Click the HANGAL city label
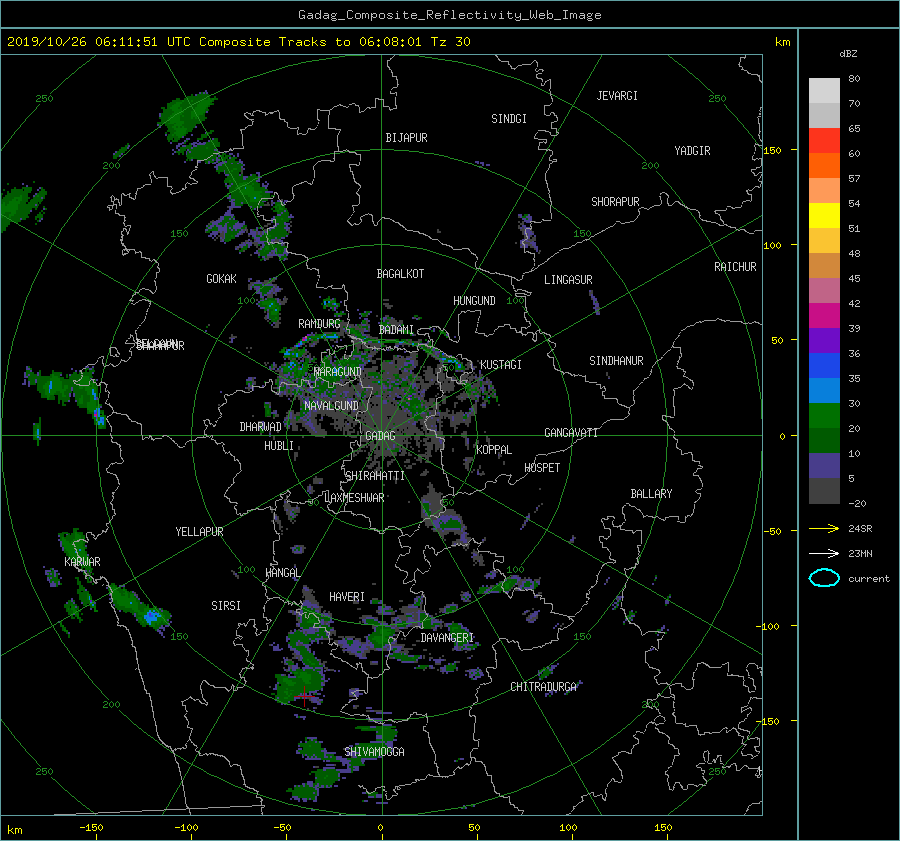The height and width of the screenshot is (841, 900). click(283, 572)
